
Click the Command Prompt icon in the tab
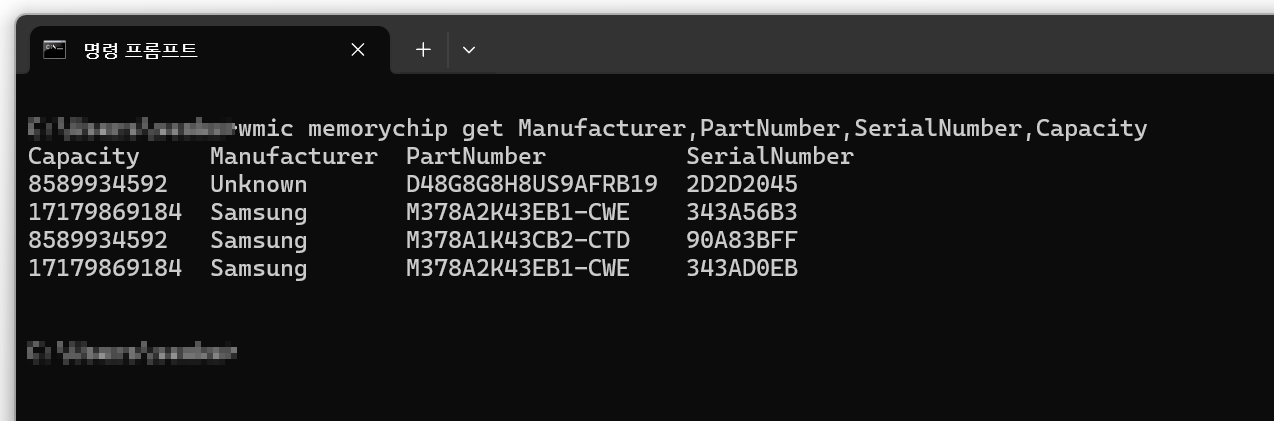click(54, 49)
